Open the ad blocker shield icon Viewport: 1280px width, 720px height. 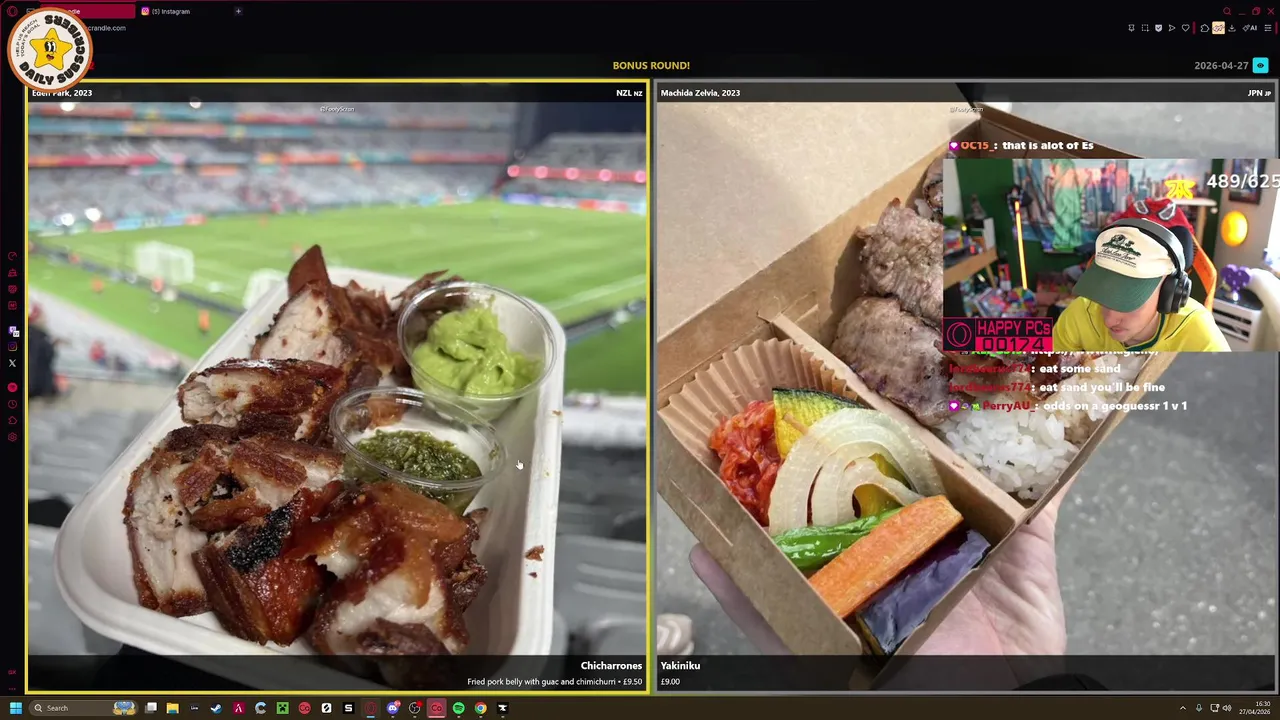(1158, 28)
